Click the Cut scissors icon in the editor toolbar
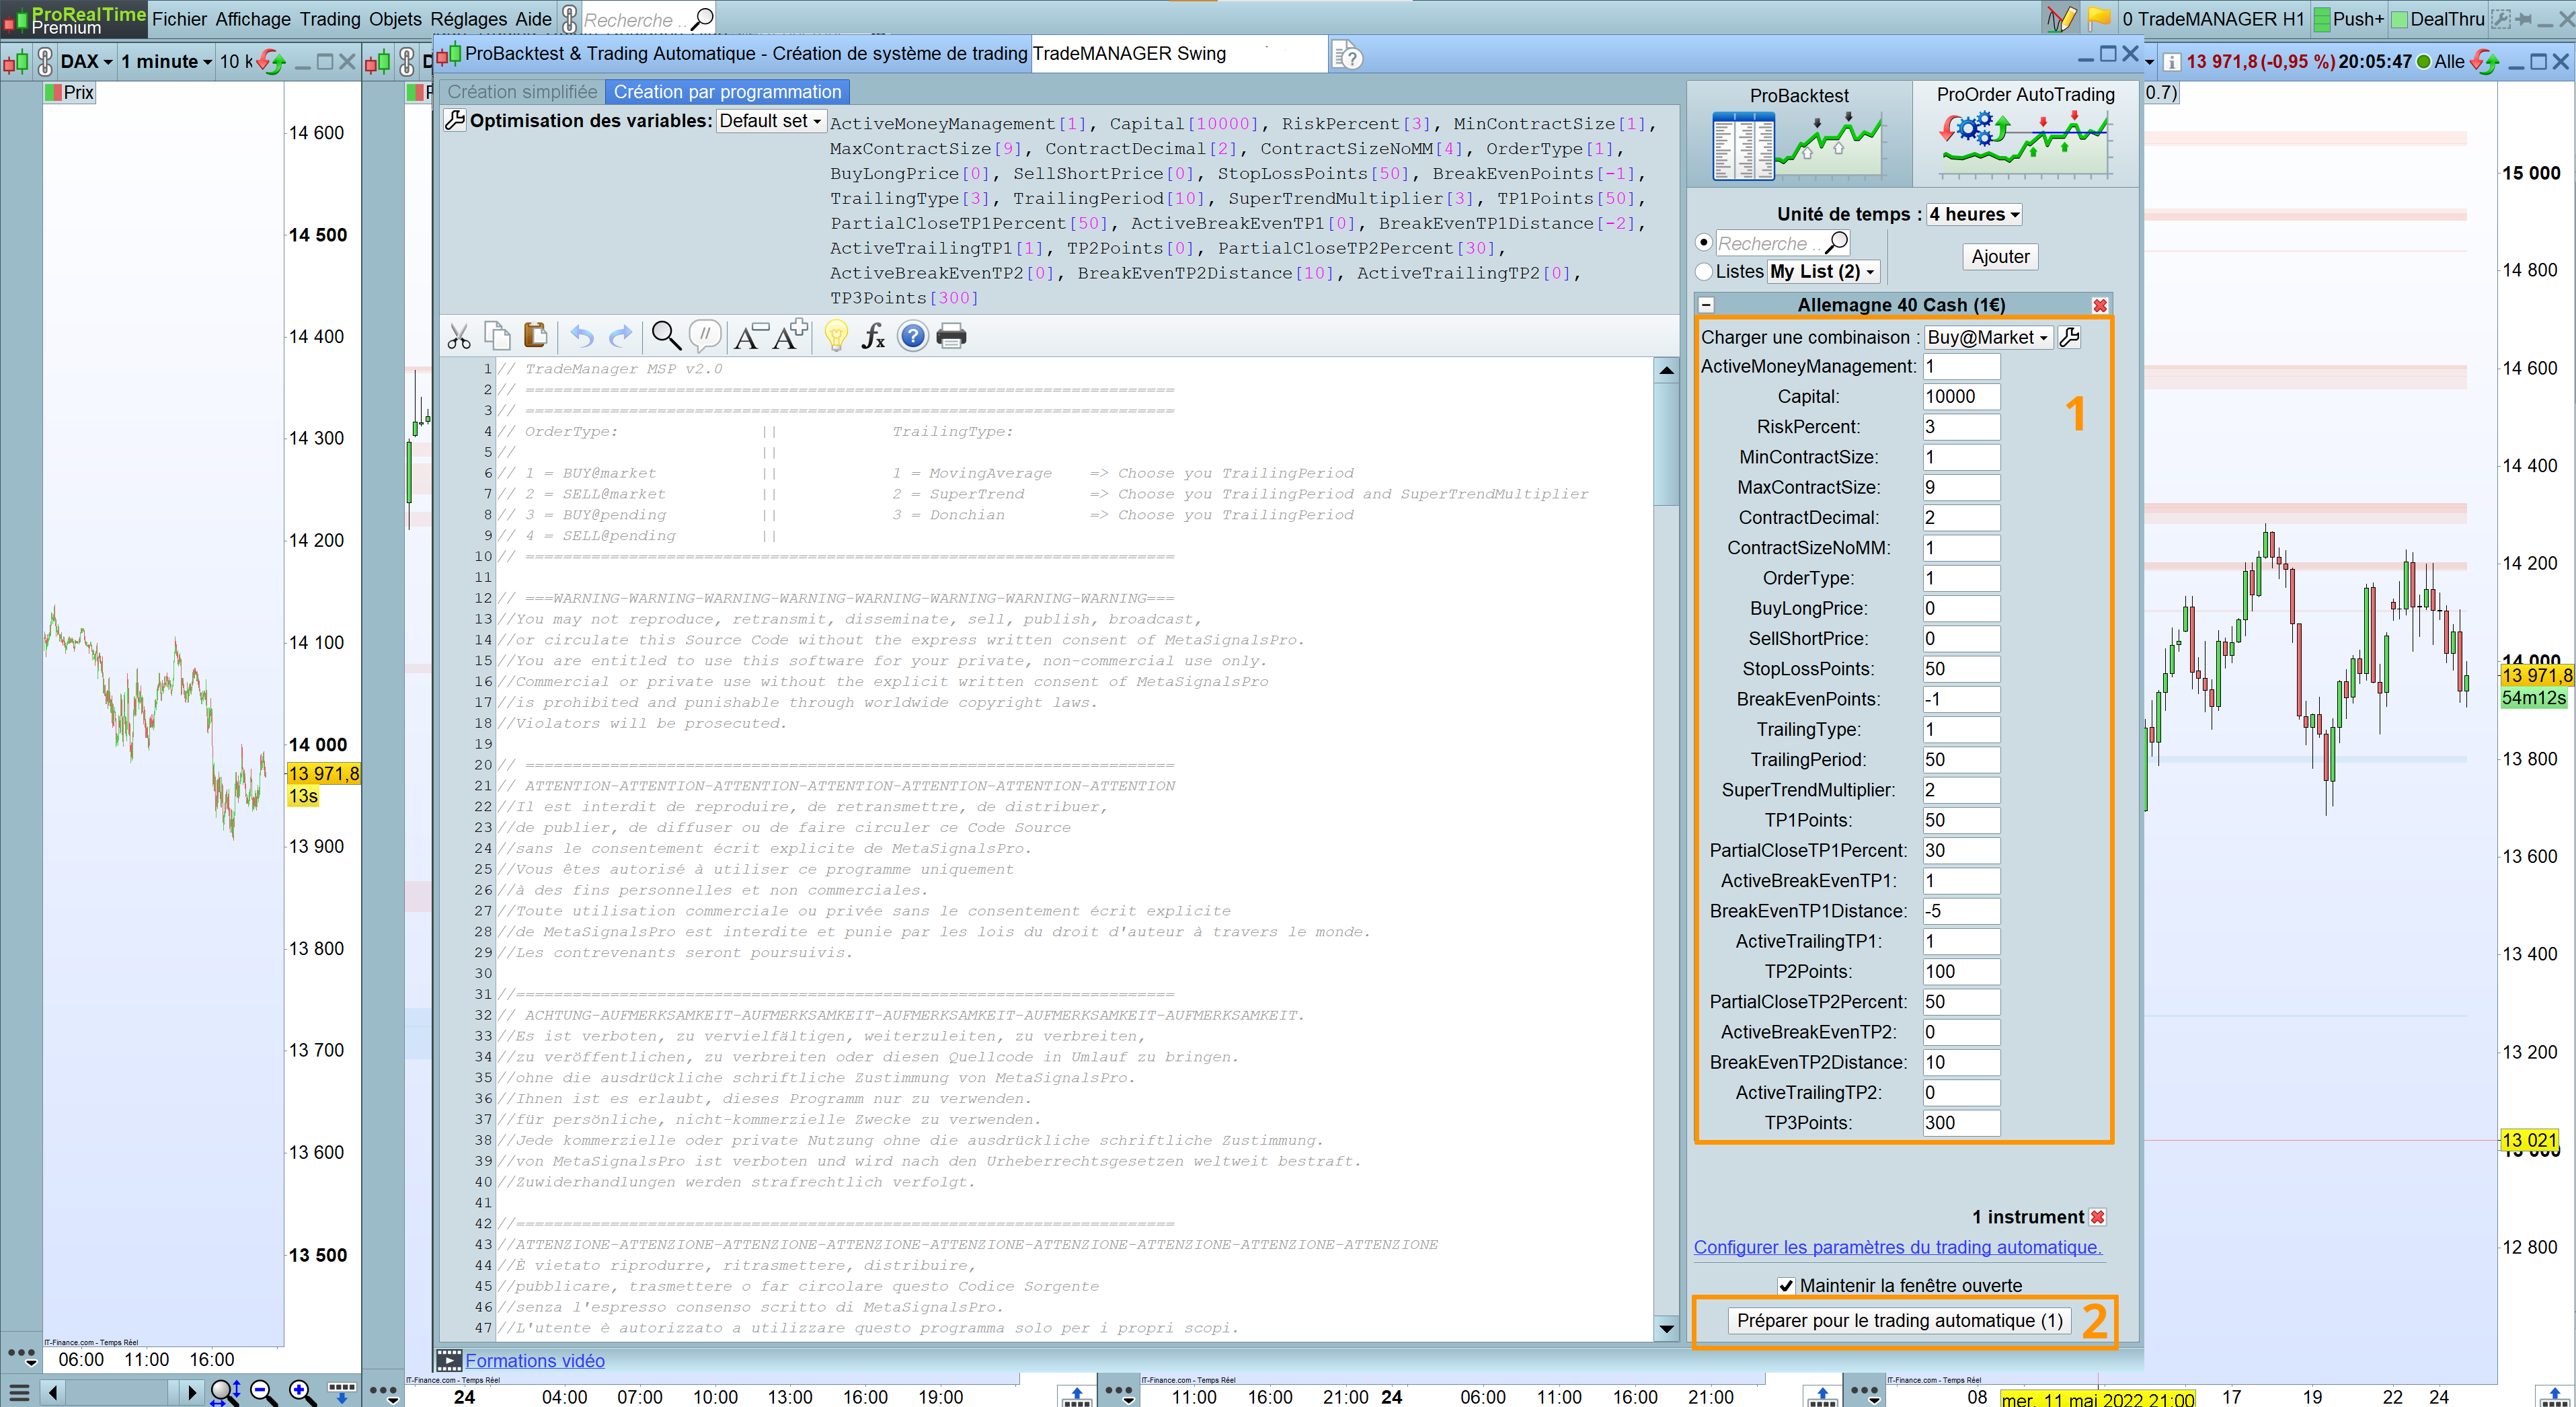The image size is (2576, 1407). [x=459, y=337]
